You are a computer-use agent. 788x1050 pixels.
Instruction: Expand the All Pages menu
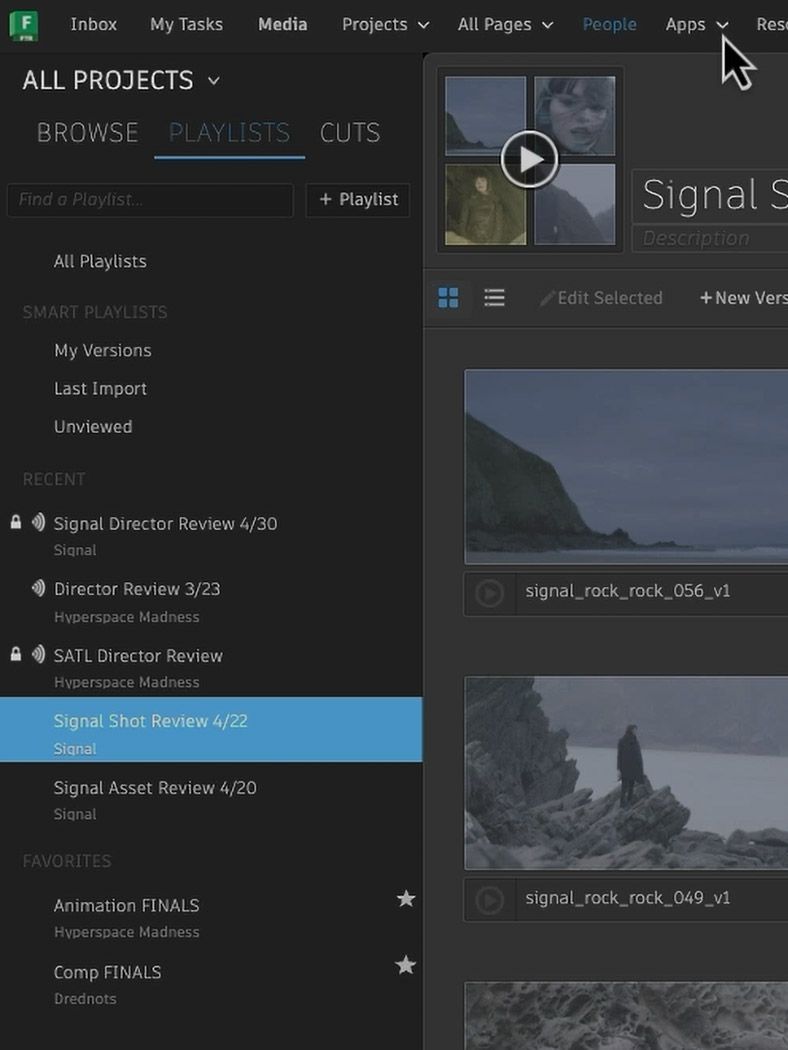505,25
